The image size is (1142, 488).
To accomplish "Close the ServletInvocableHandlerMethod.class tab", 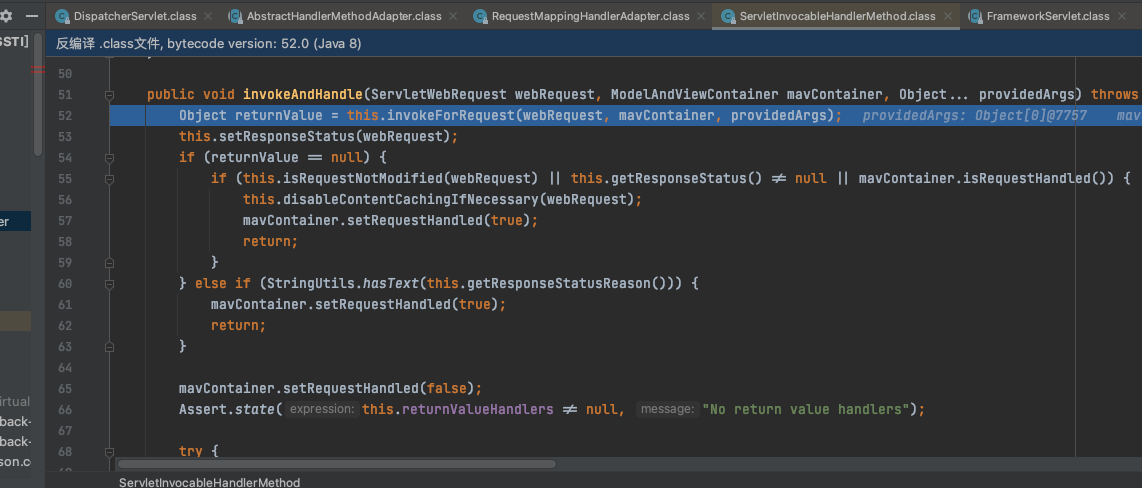I will coord(947,16).
